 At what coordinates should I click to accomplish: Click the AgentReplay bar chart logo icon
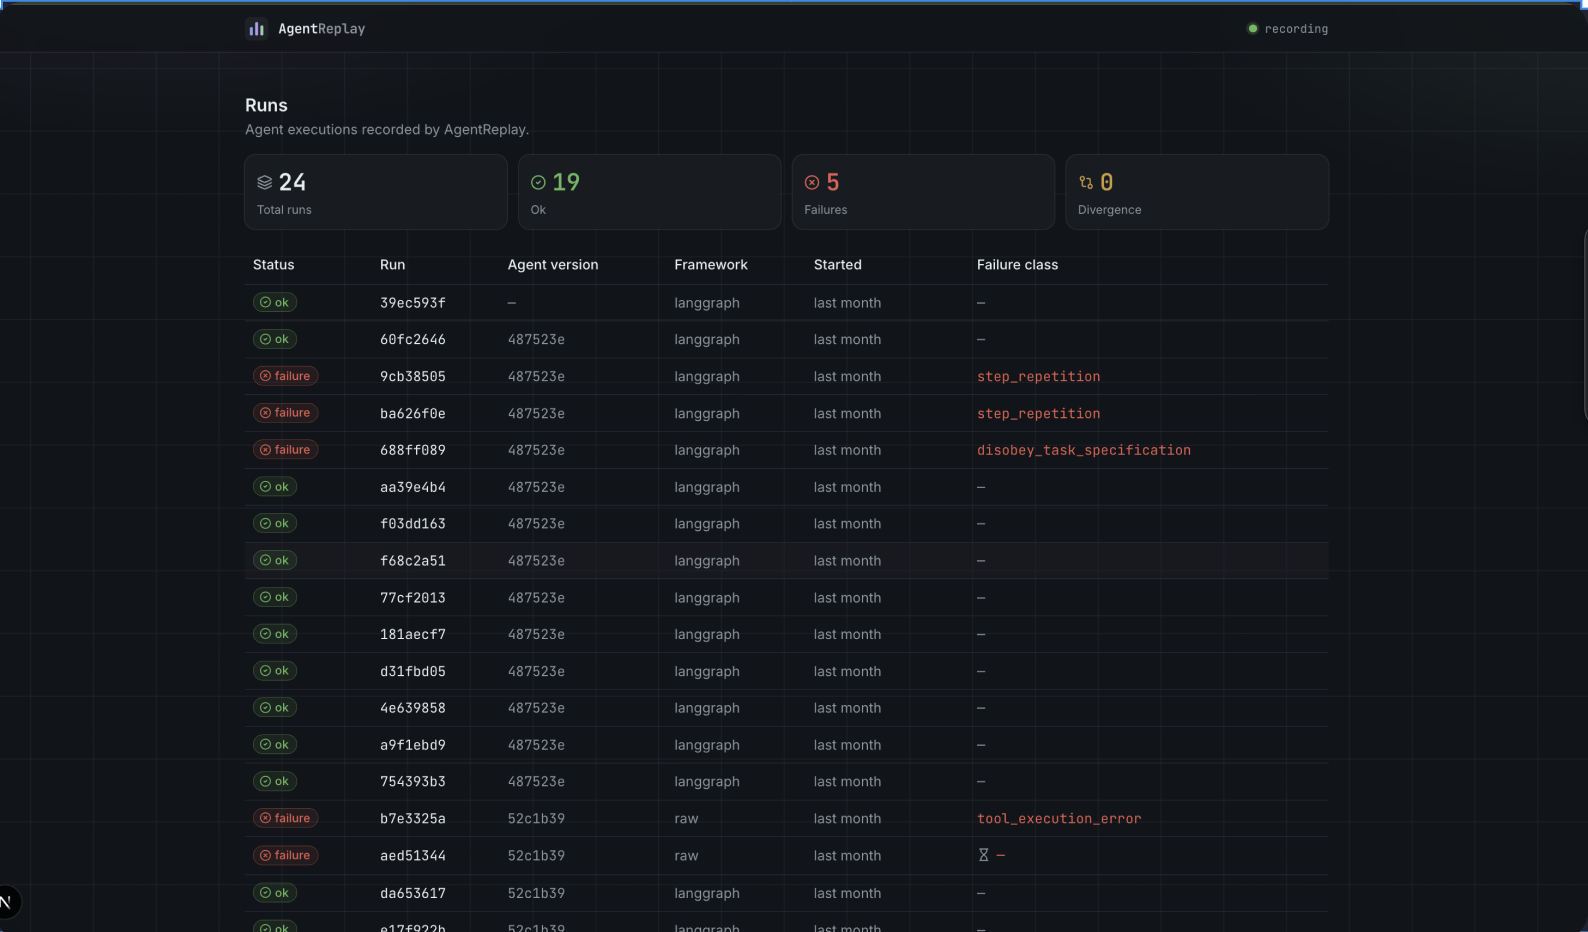click(257, 29)
